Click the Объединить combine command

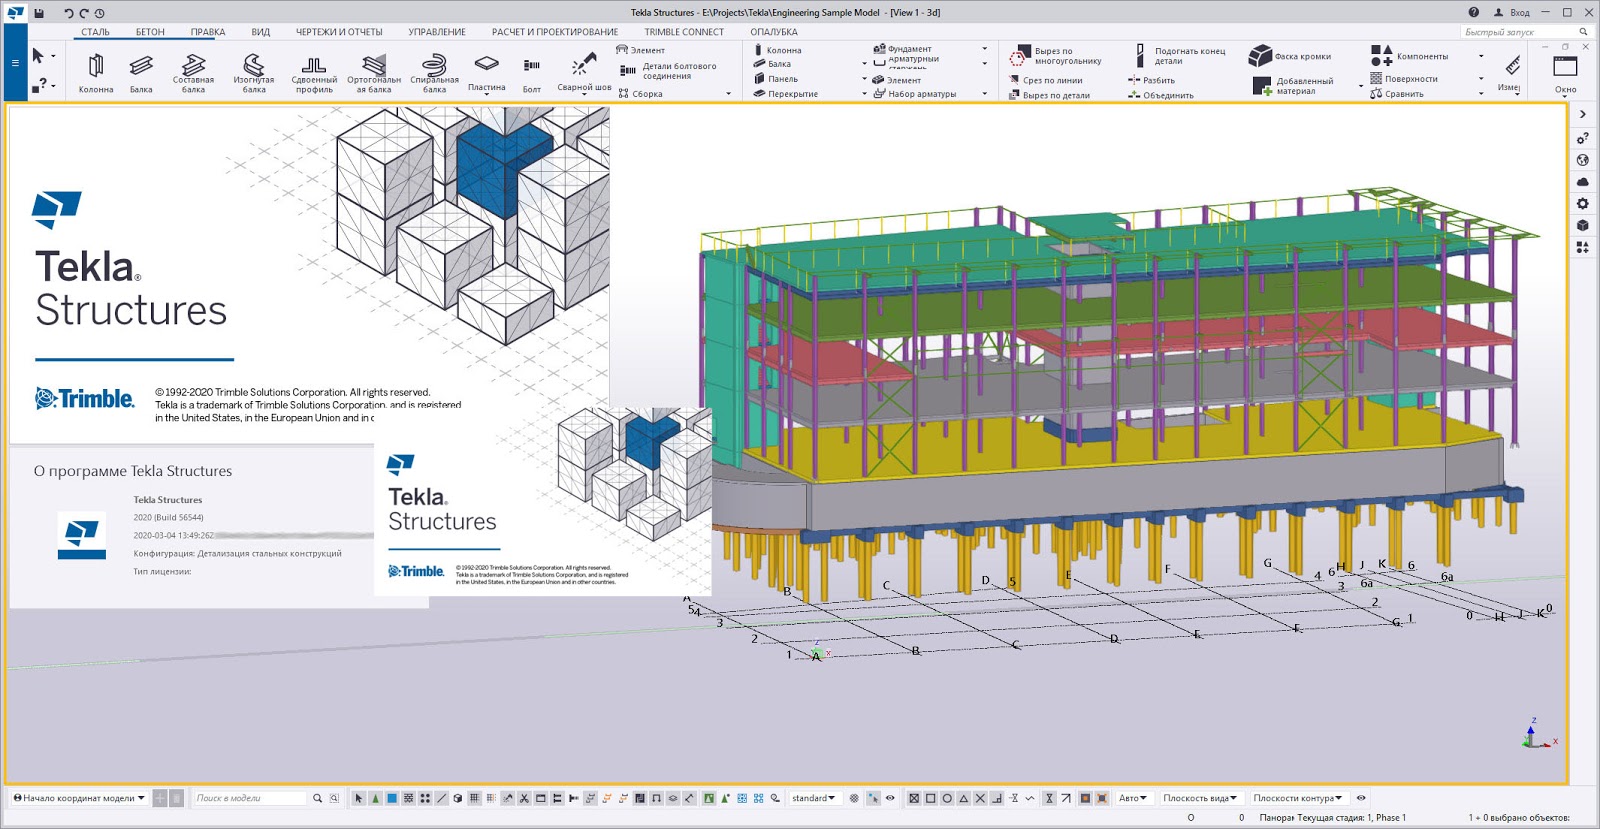point(1160,95)
